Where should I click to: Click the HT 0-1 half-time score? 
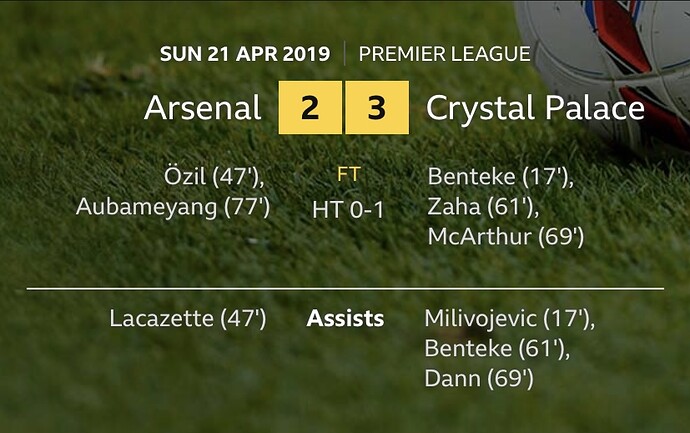tap(348, 210)
